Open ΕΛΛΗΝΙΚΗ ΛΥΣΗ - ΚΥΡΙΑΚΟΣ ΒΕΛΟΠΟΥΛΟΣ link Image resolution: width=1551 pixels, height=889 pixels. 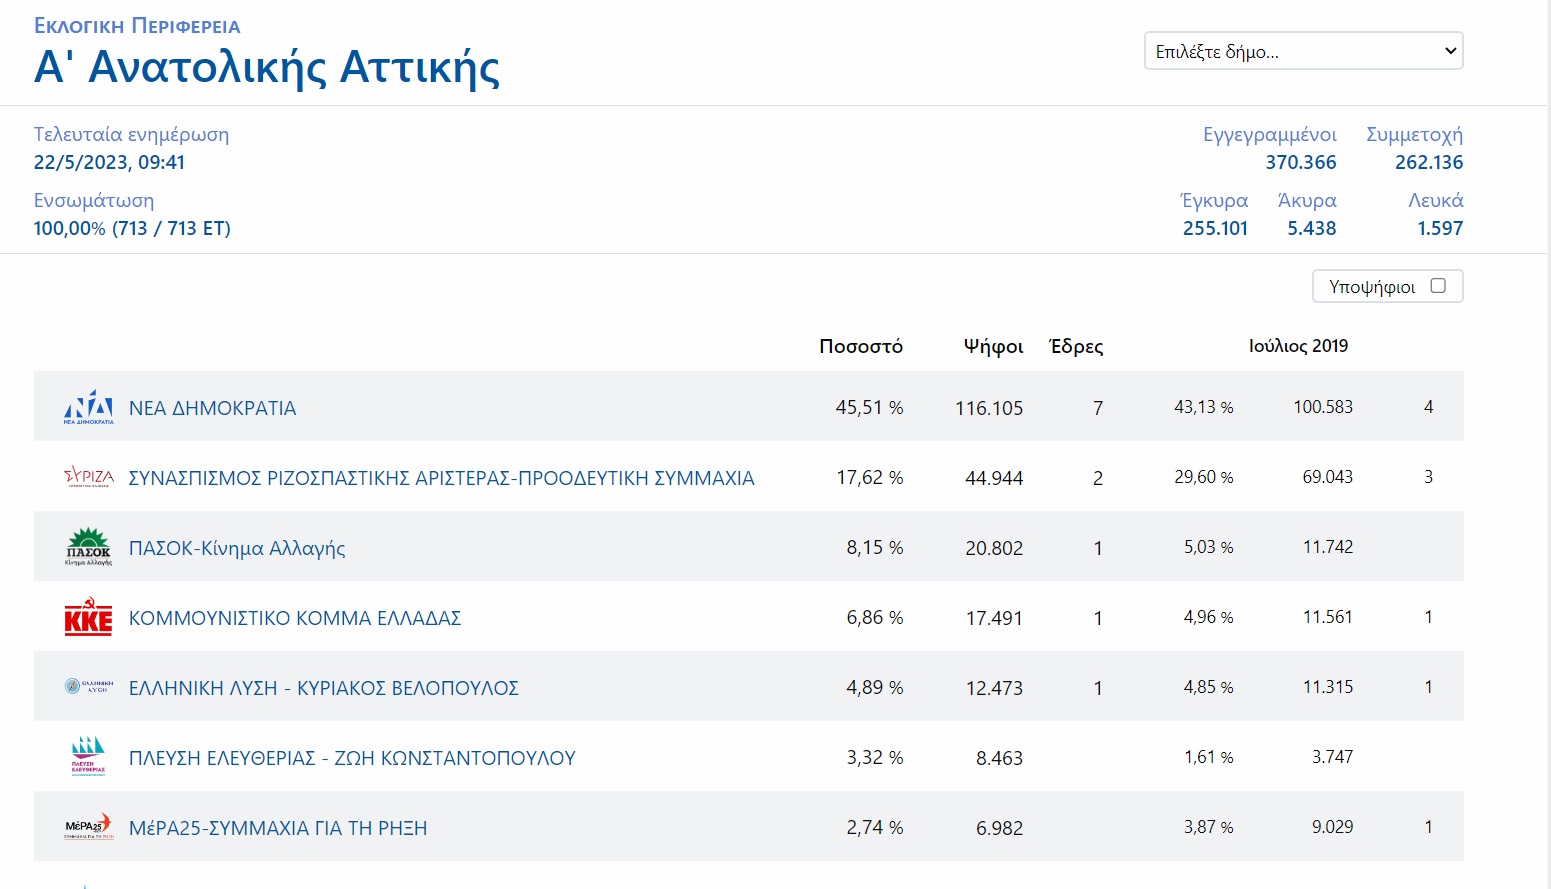[x=324, y=688]
